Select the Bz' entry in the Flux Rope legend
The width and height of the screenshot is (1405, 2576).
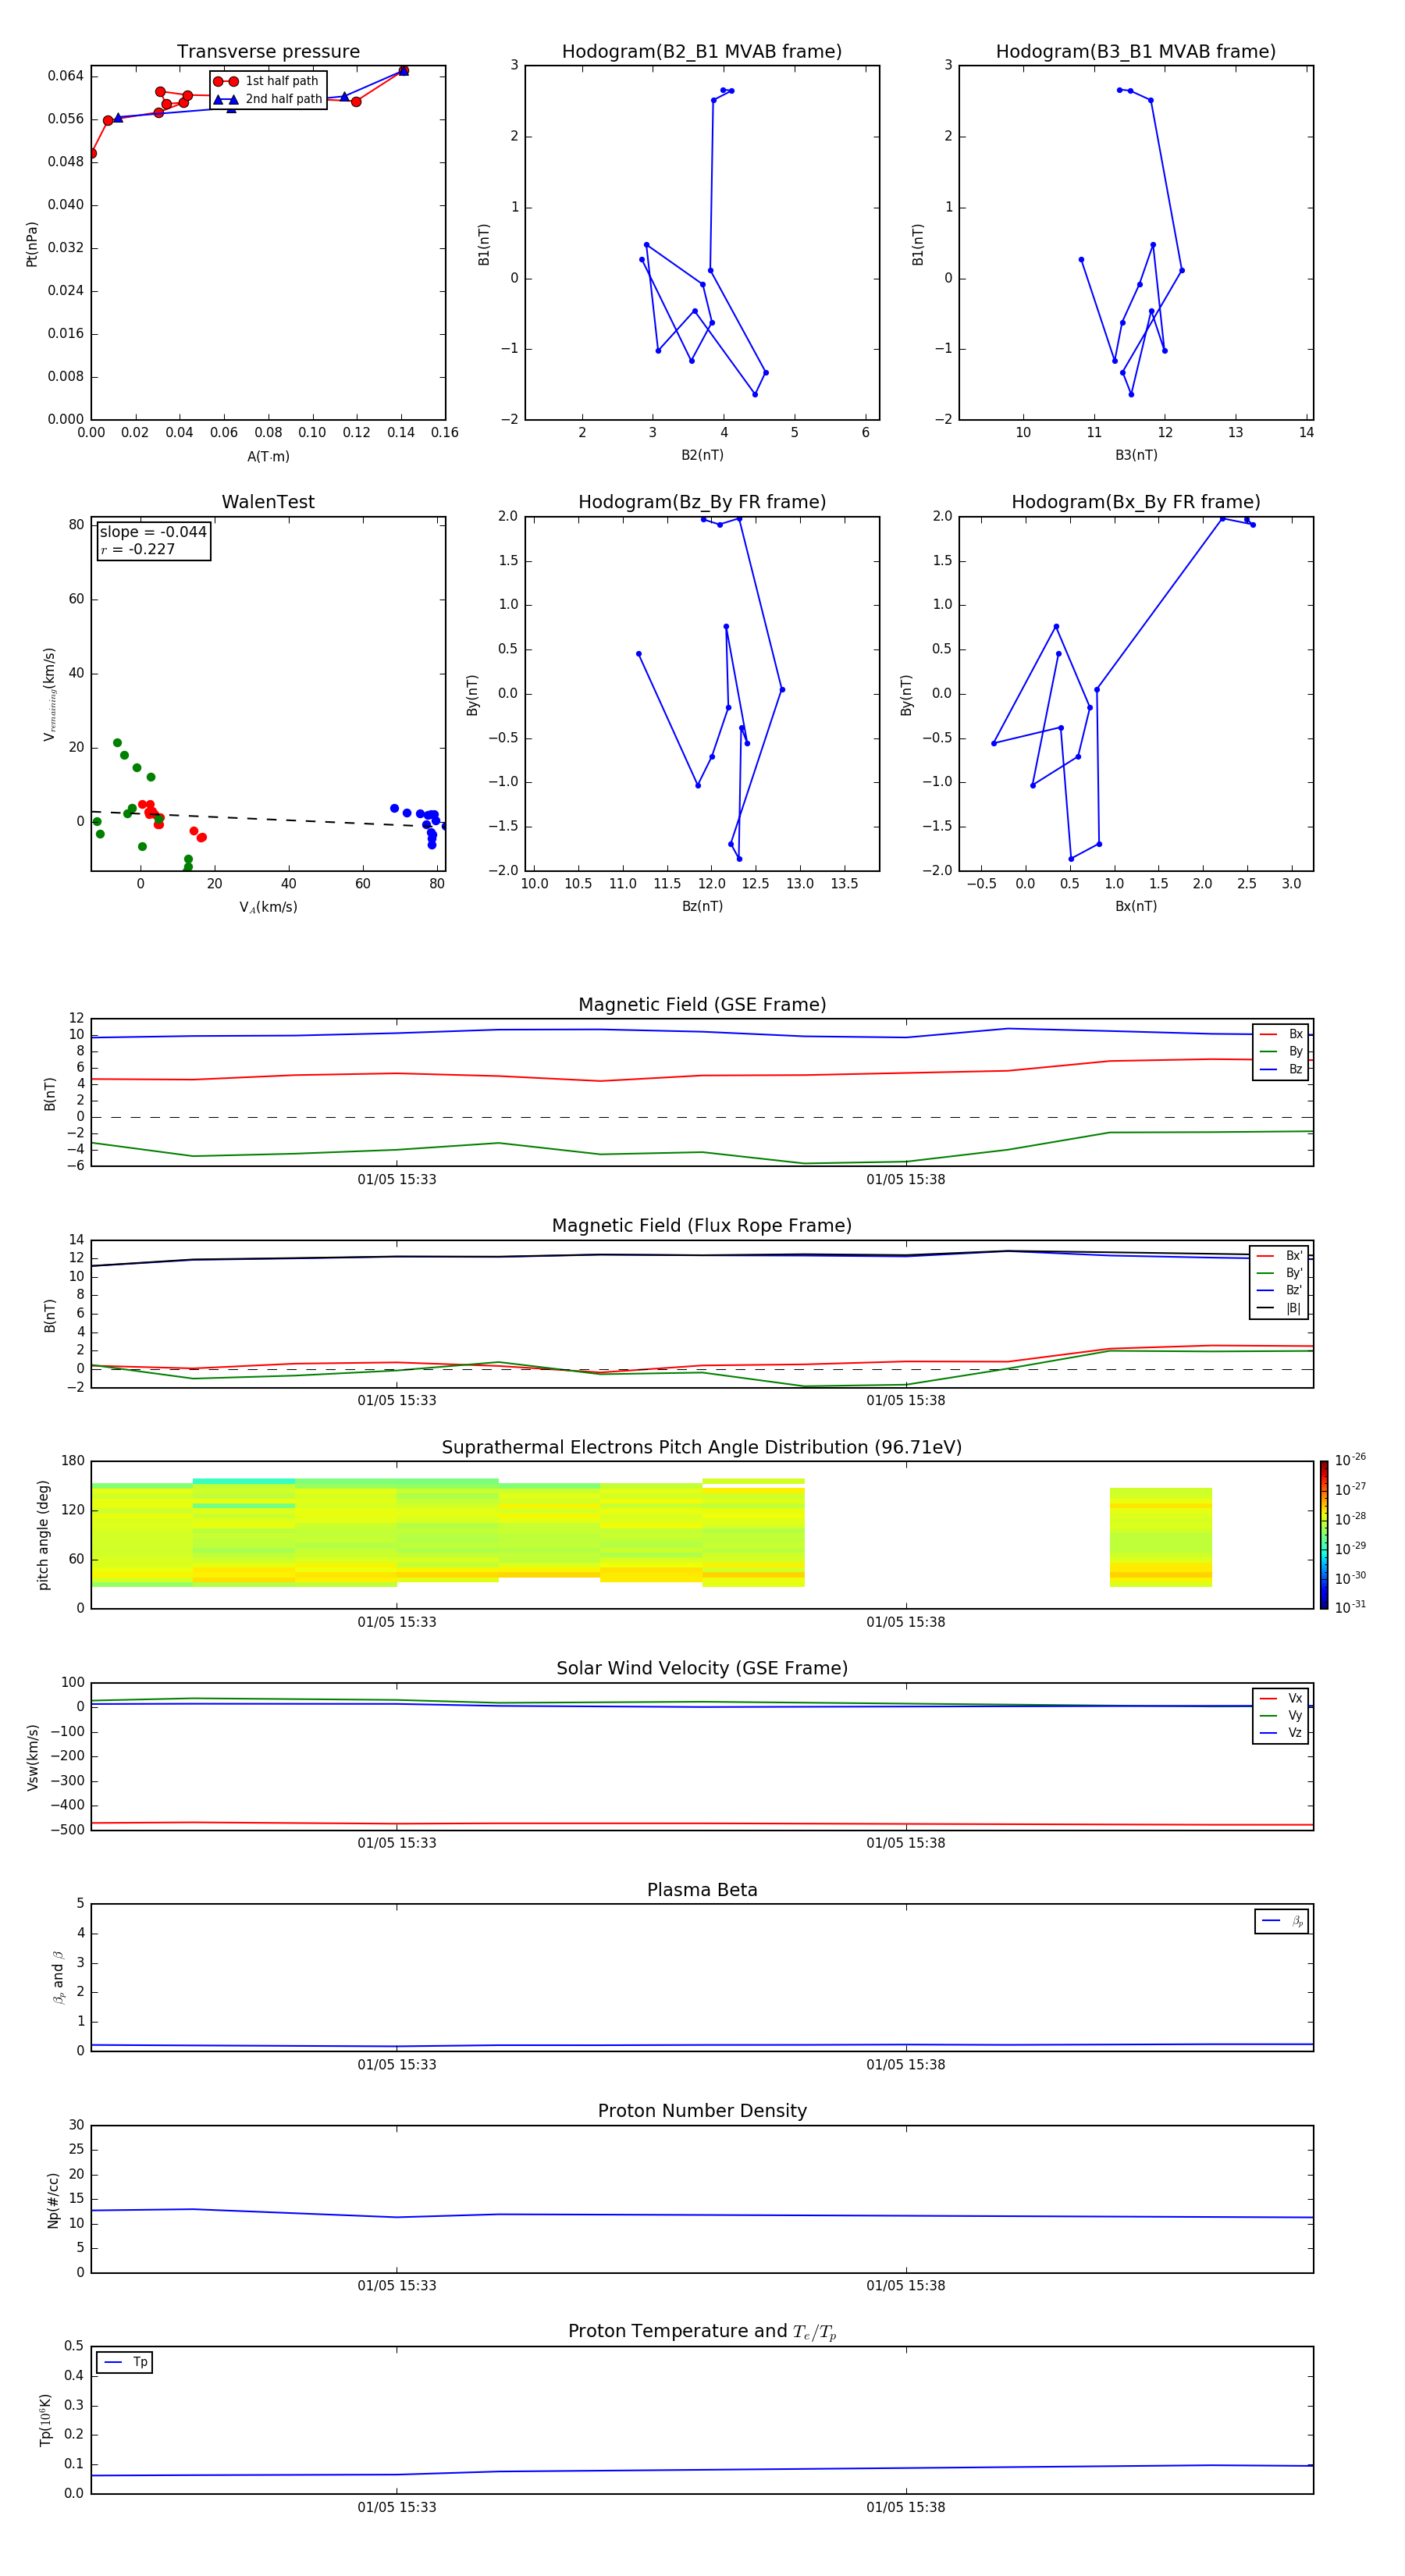pos(1279,1290)
